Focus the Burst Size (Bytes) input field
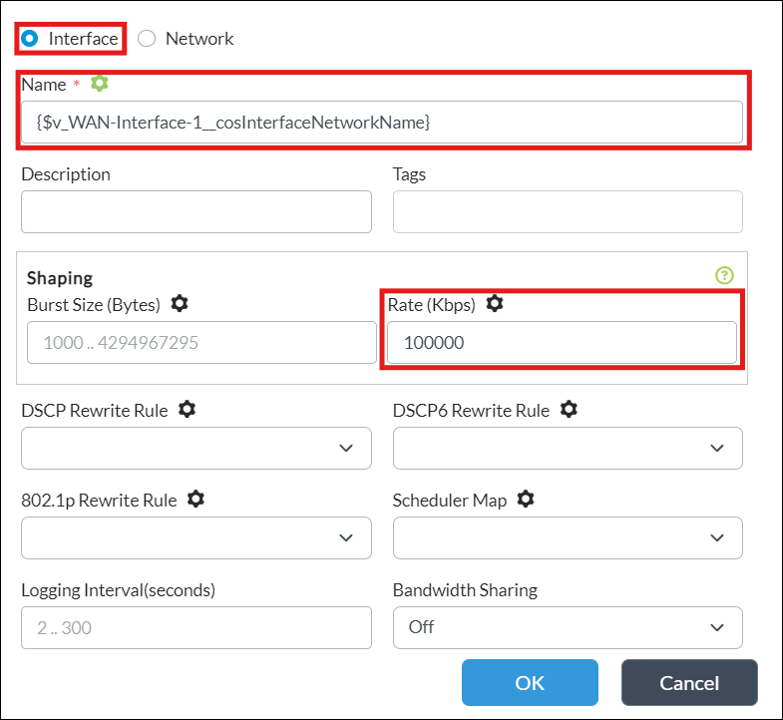 202,343
